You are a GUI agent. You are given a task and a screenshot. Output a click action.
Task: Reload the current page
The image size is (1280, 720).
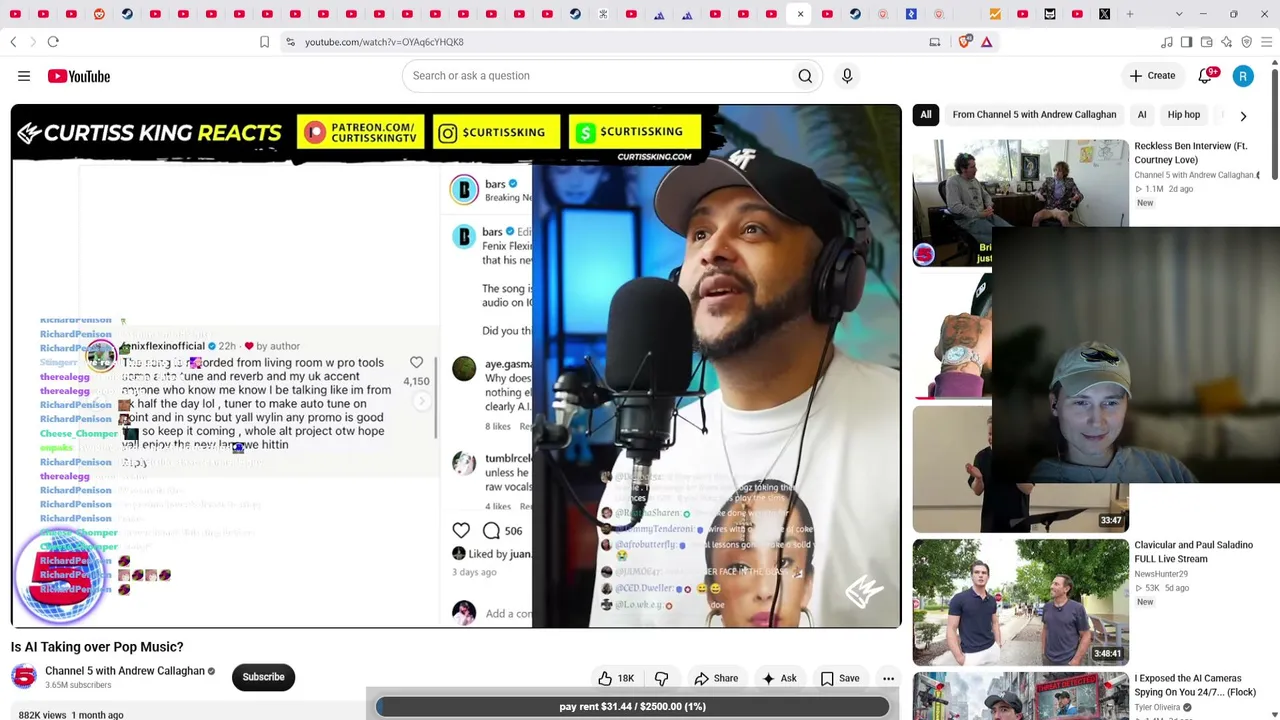pos(53,42)
